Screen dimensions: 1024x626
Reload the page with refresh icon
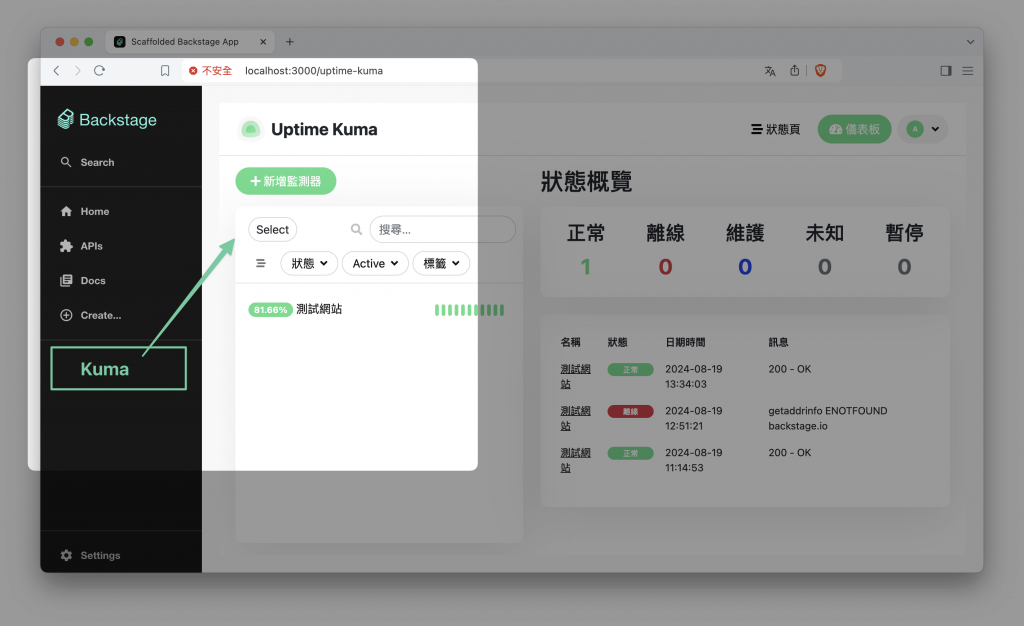(x=99, y=70)
